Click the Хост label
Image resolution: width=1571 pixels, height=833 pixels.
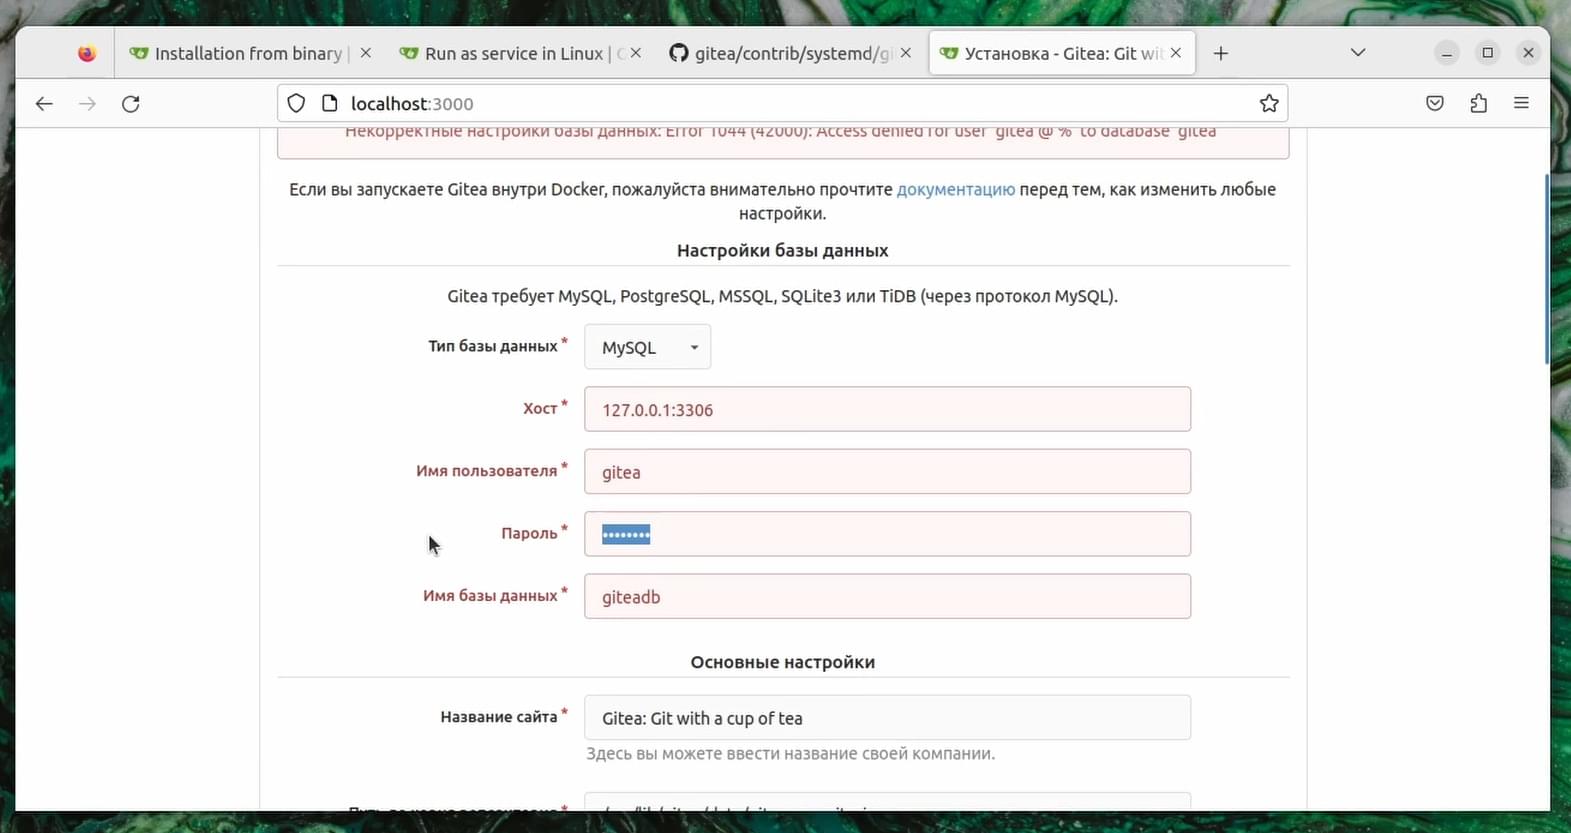pos(540,408)
